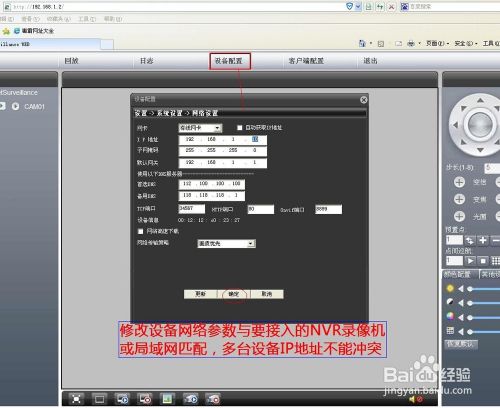Click the stop recording camera icon
This screenshot has height=408, width=500.
(213, 399)
